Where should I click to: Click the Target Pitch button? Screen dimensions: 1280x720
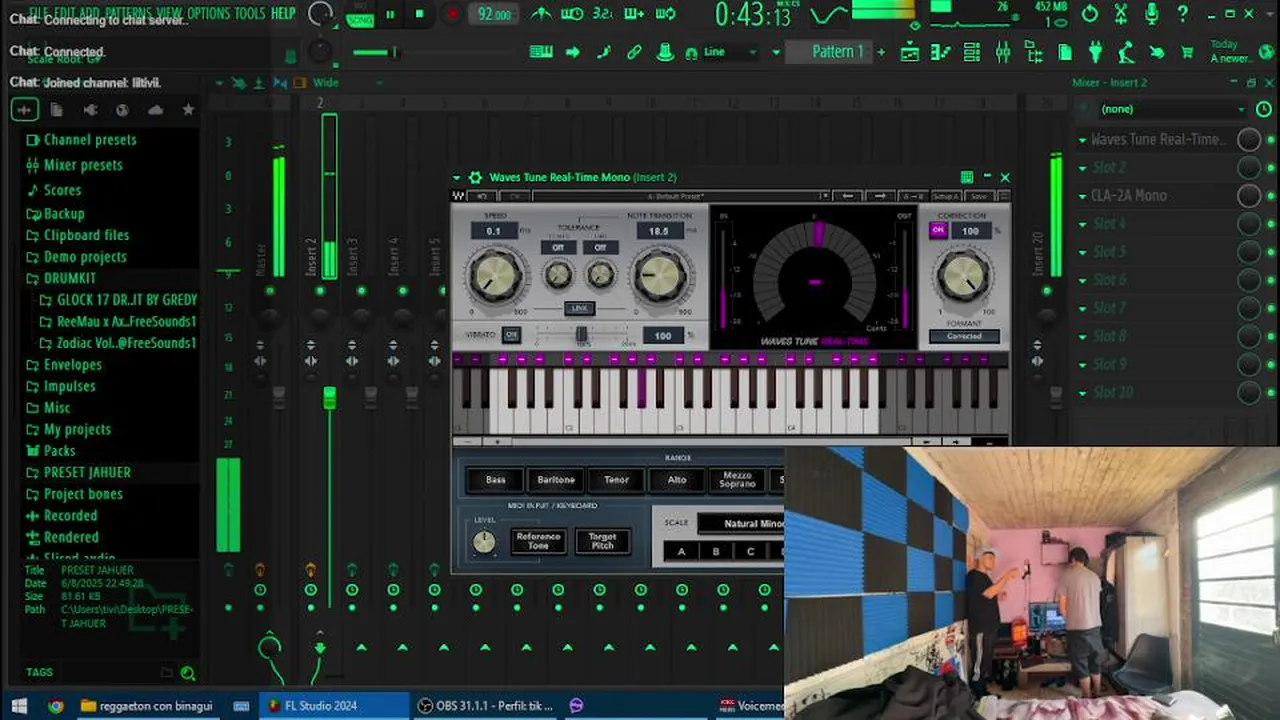(602, 541)
